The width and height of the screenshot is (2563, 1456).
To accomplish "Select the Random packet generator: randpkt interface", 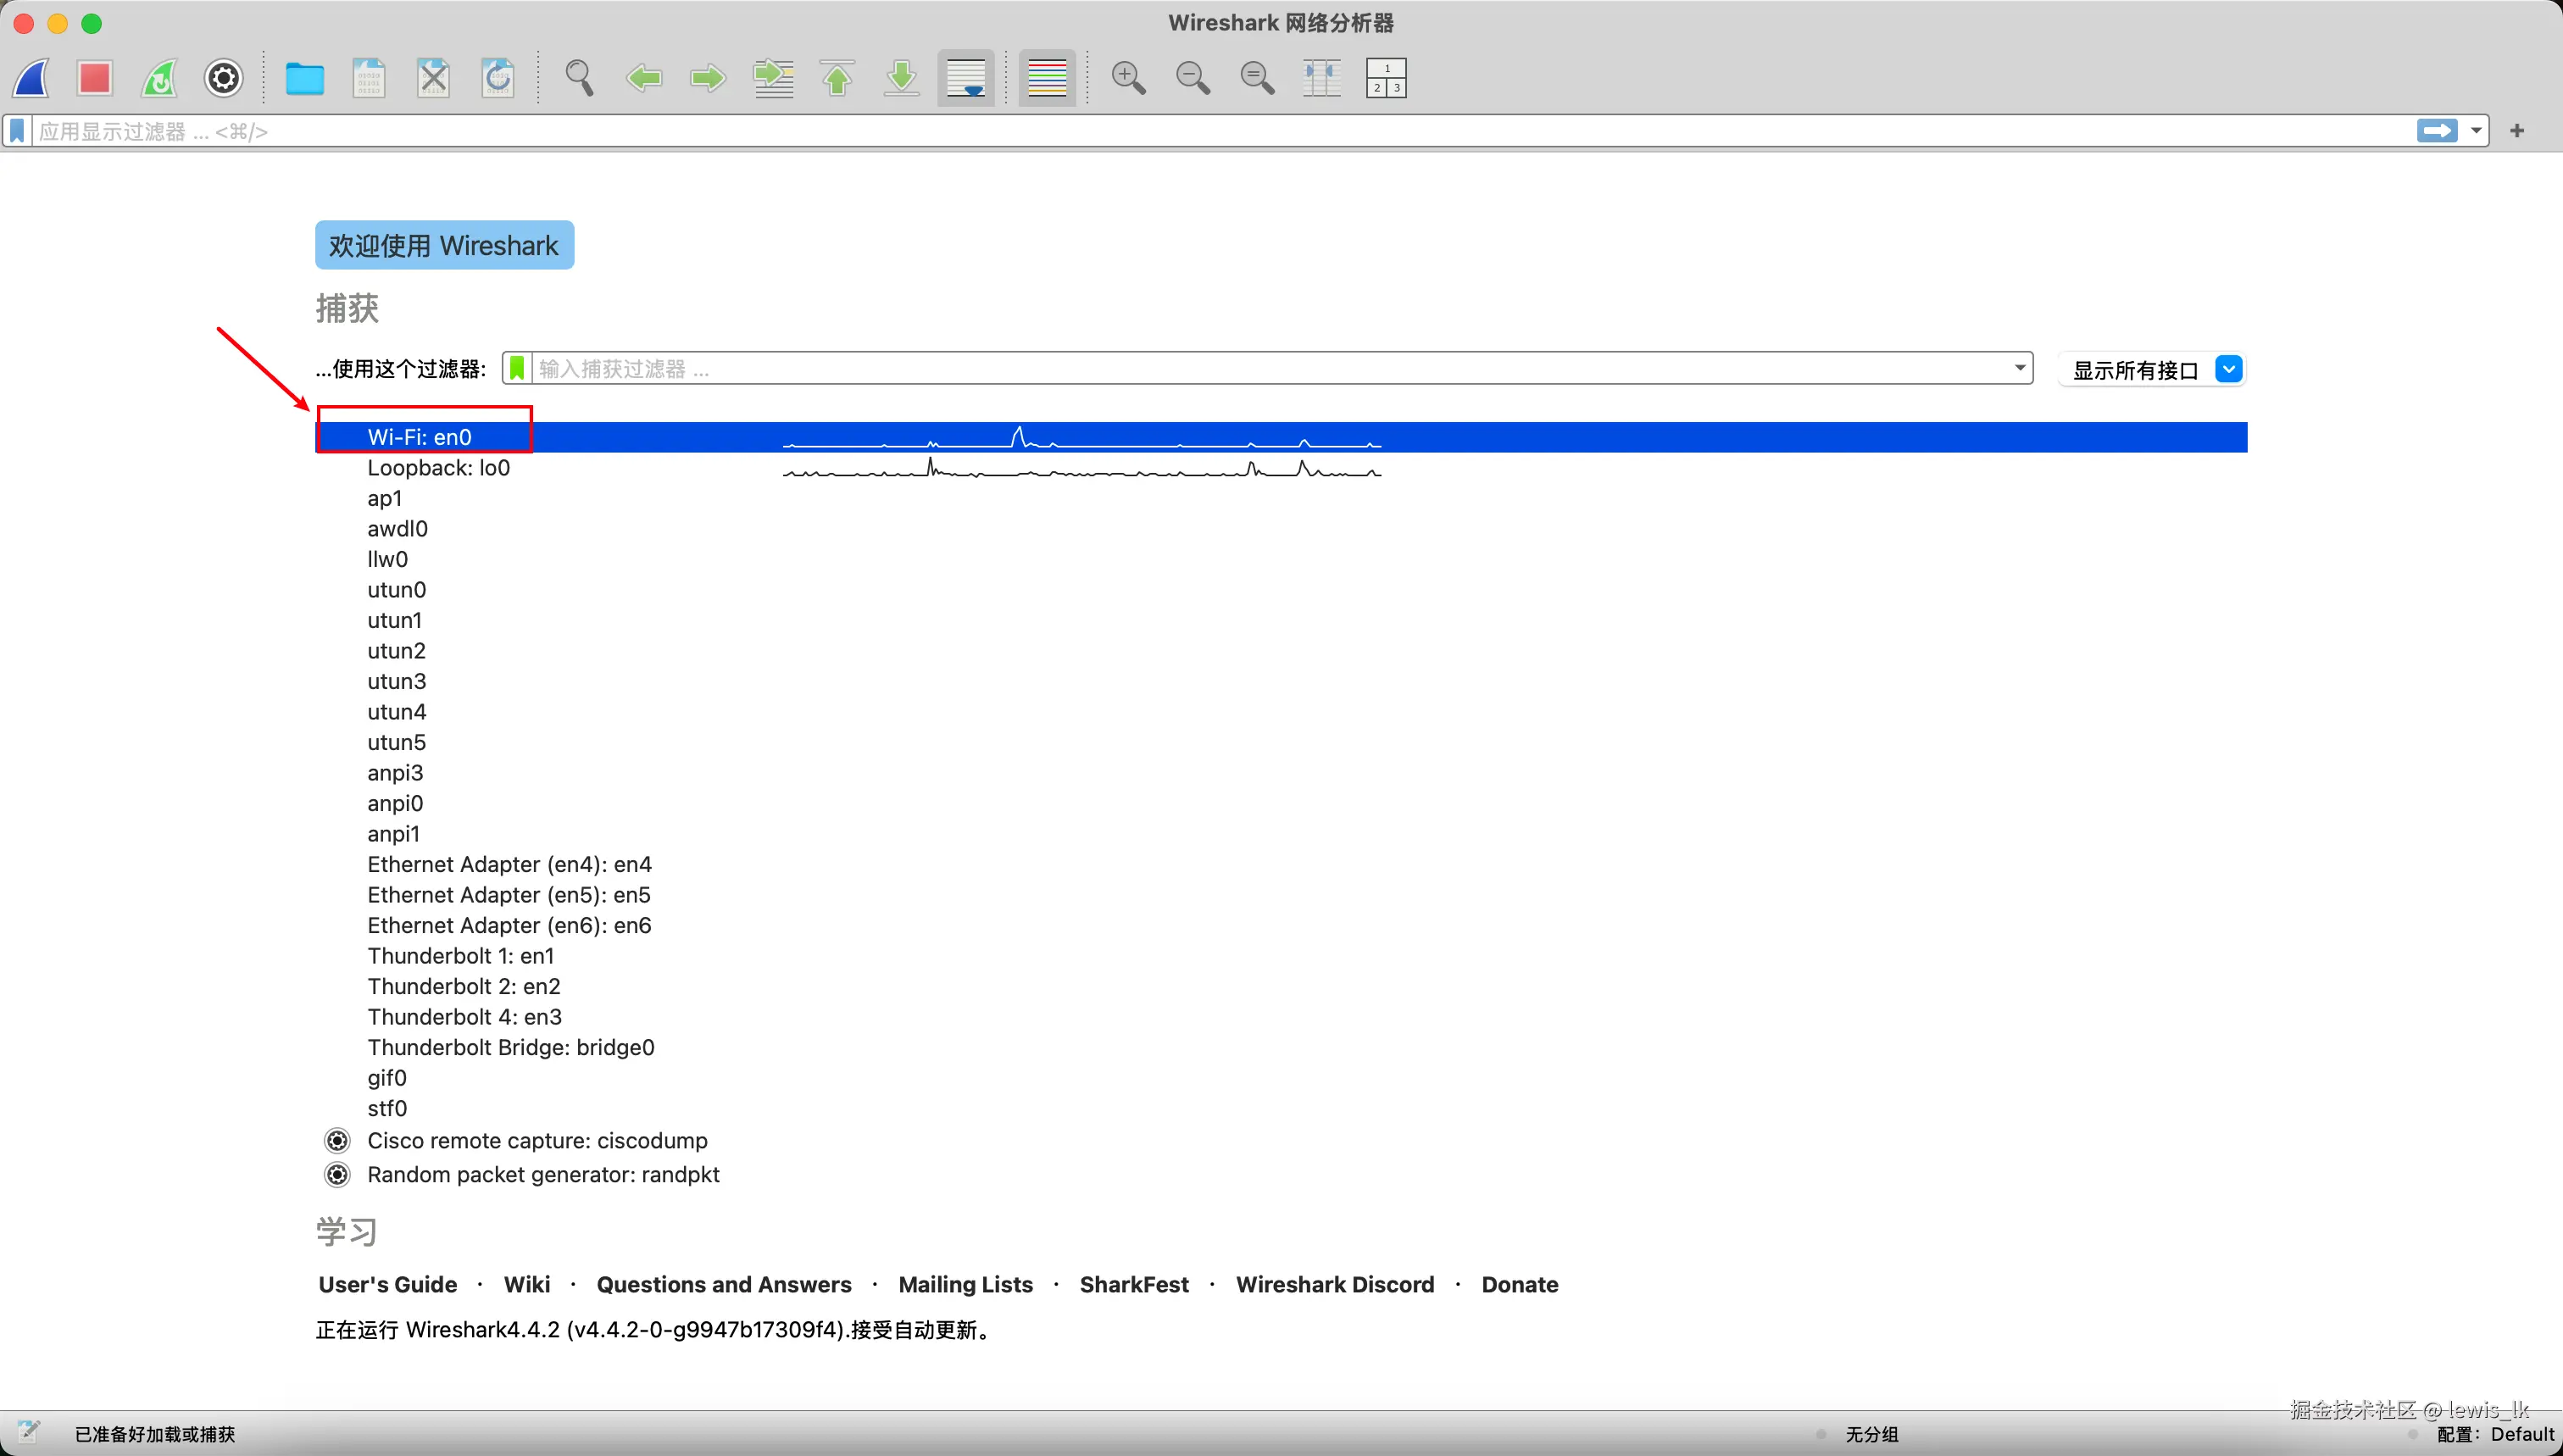I will click(x=543, y=1174).
